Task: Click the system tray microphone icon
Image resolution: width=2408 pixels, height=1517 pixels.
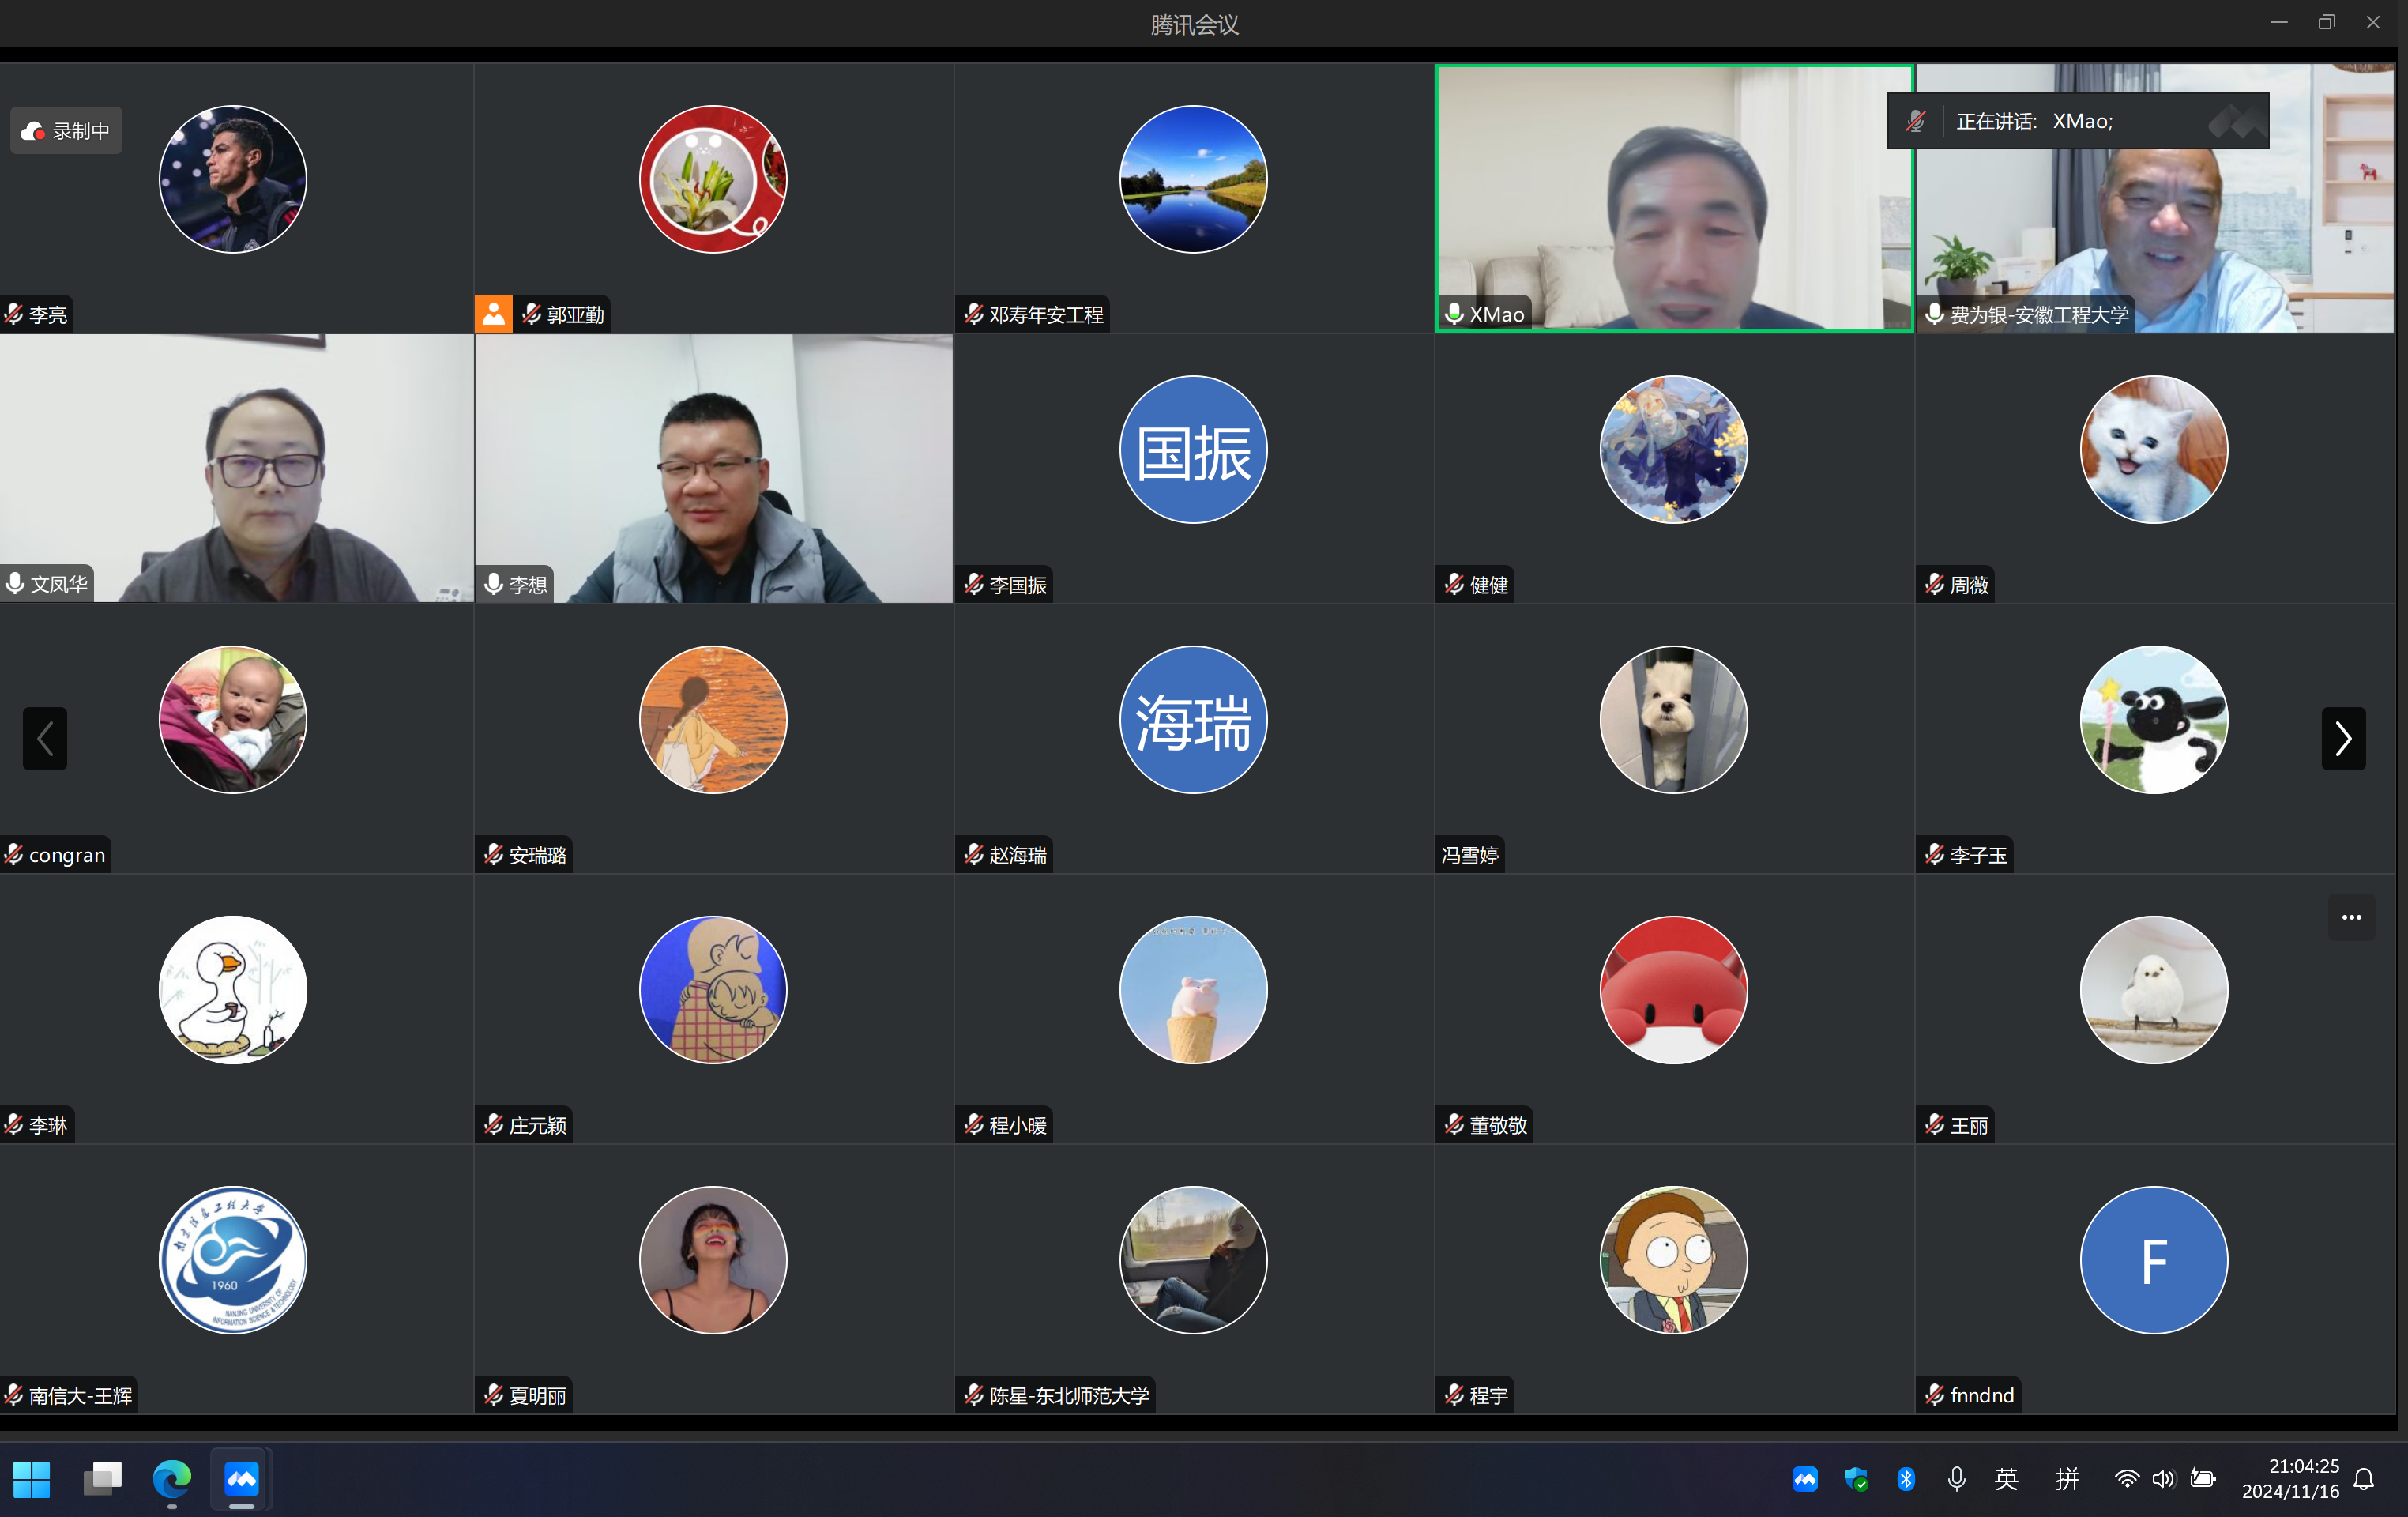Action: tap(1956, 1479)
